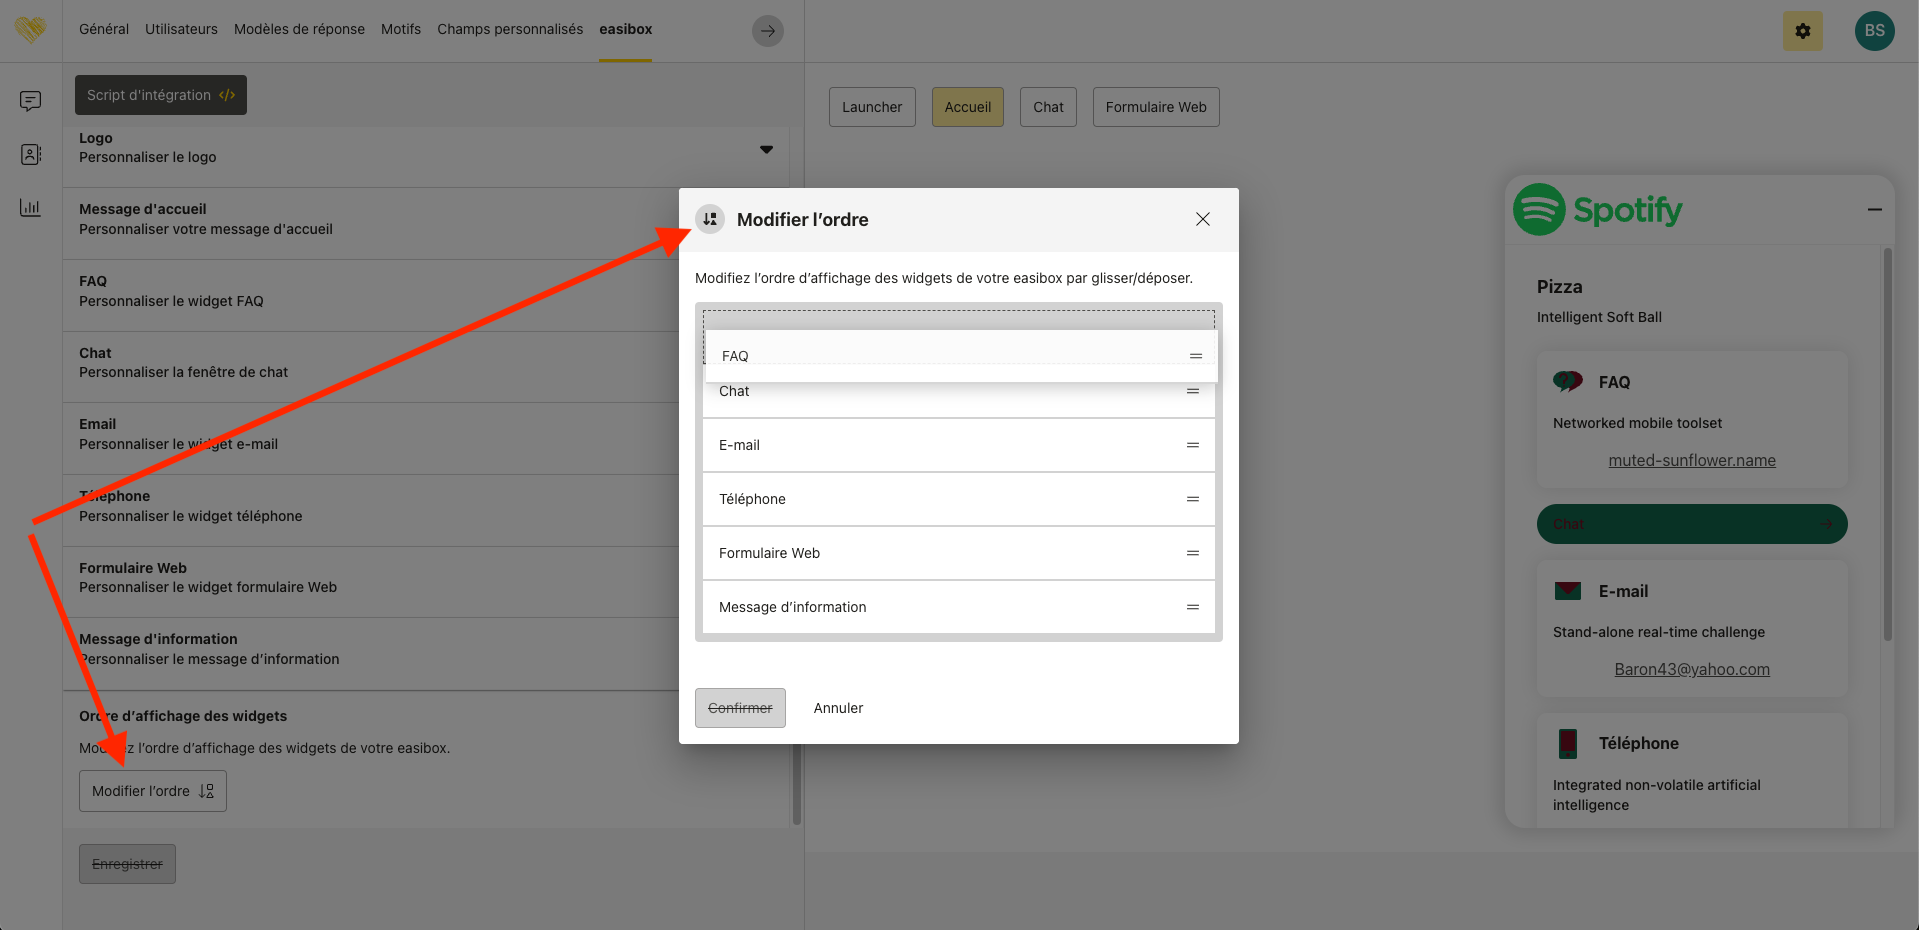Click the right arrow next to tabs
Image resolution: width=1919 pixels, height=930 pixels.
[767, 31]
